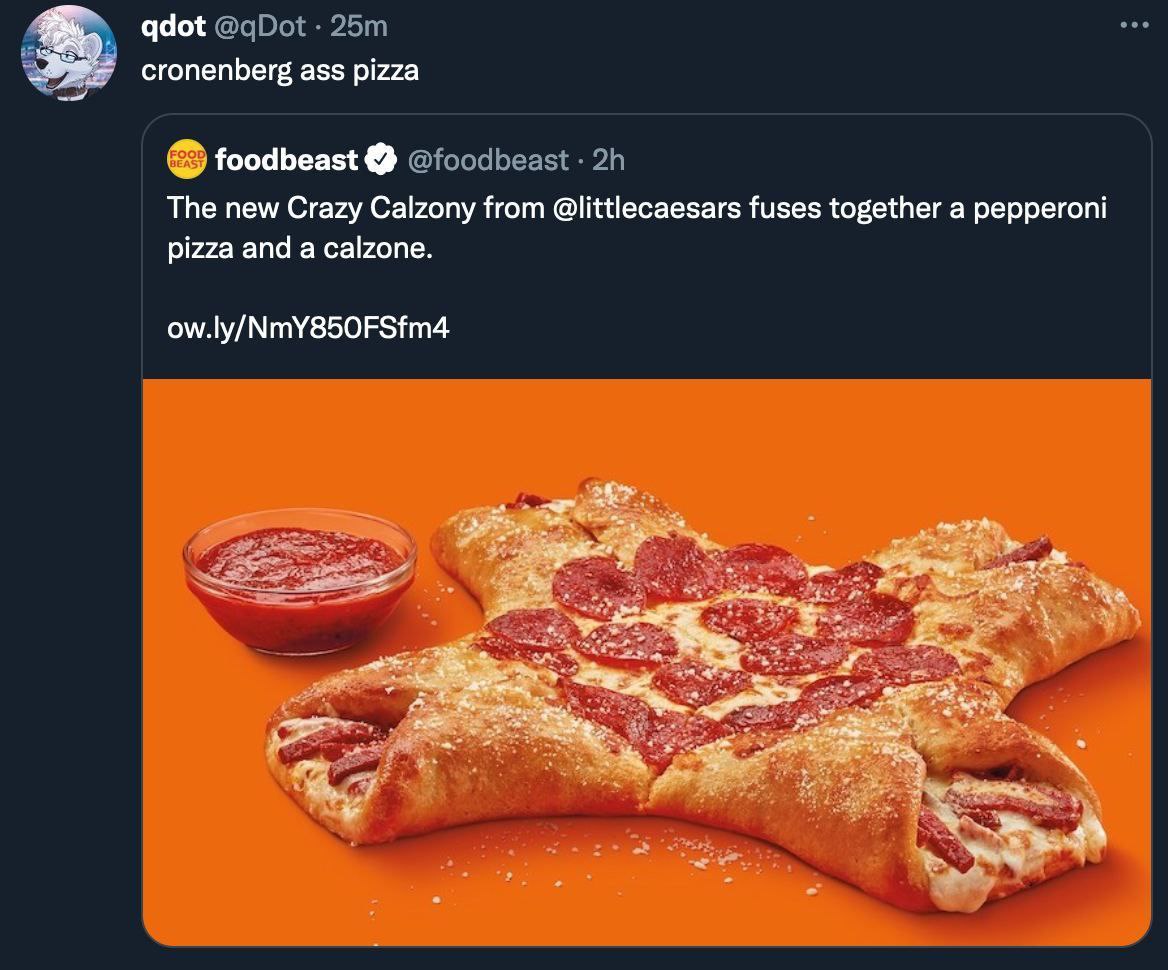This screenshot has height=970, width=1168.
Task: Click the words "fuses together a pepperoni"
Action: 928,208
